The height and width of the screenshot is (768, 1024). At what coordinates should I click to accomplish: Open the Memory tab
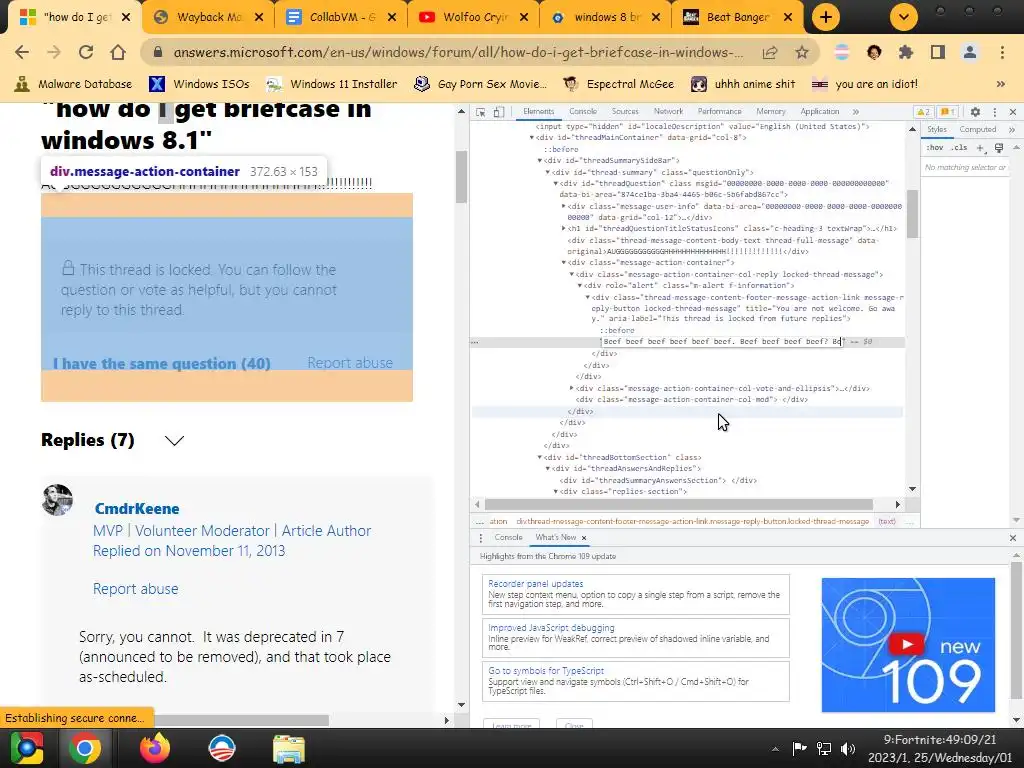771,112
